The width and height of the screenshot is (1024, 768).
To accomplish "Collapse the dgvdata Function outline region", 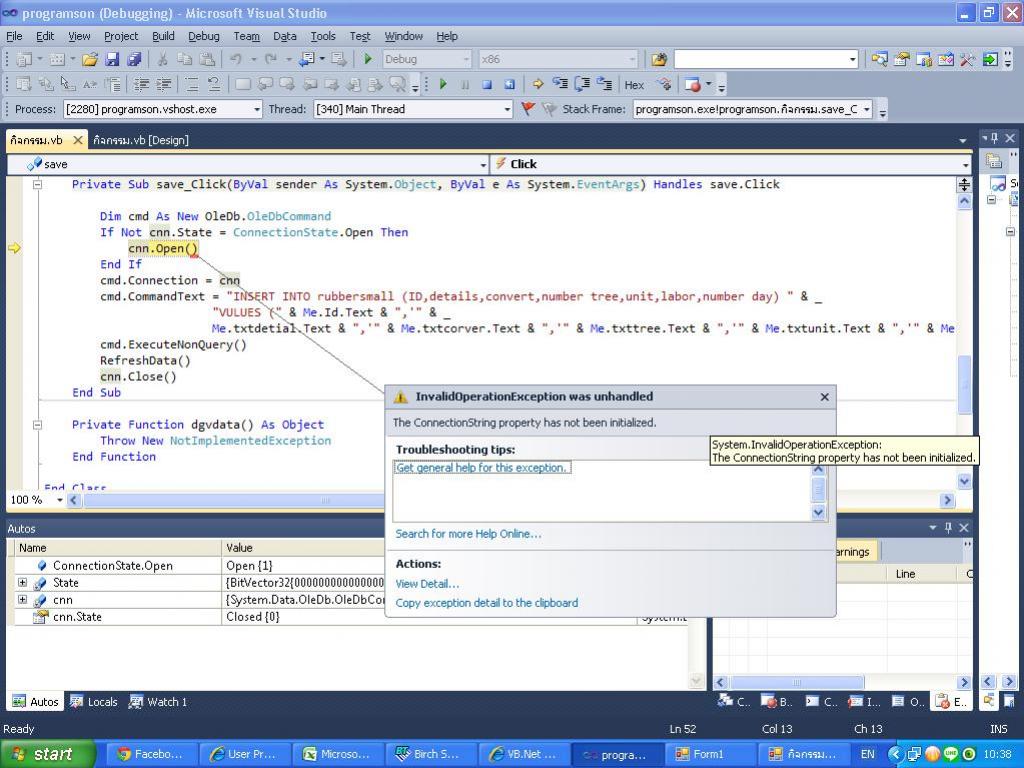I will pos(37,425).
